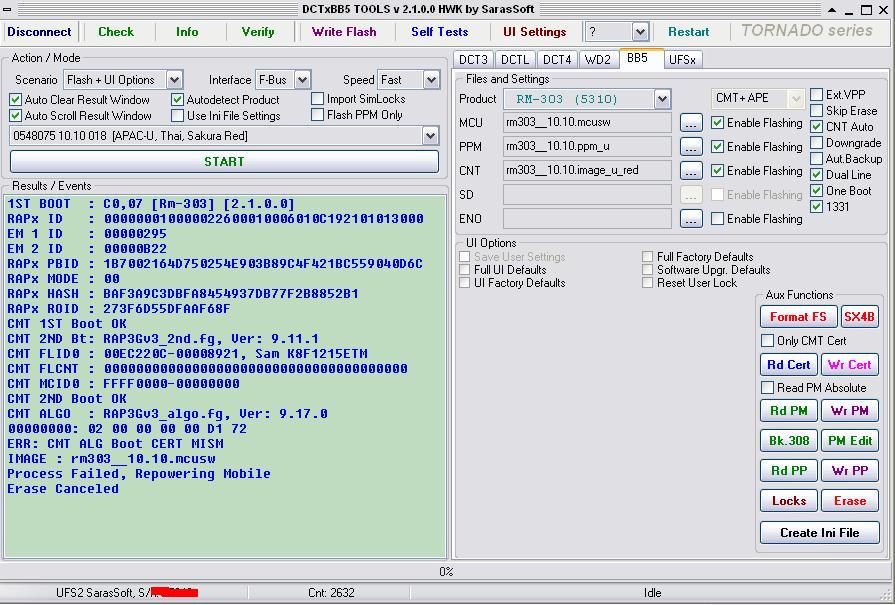The width and height of the screenshot is (895, 605).
Task: Click the Create Ini File button
Action: (820, 533)
